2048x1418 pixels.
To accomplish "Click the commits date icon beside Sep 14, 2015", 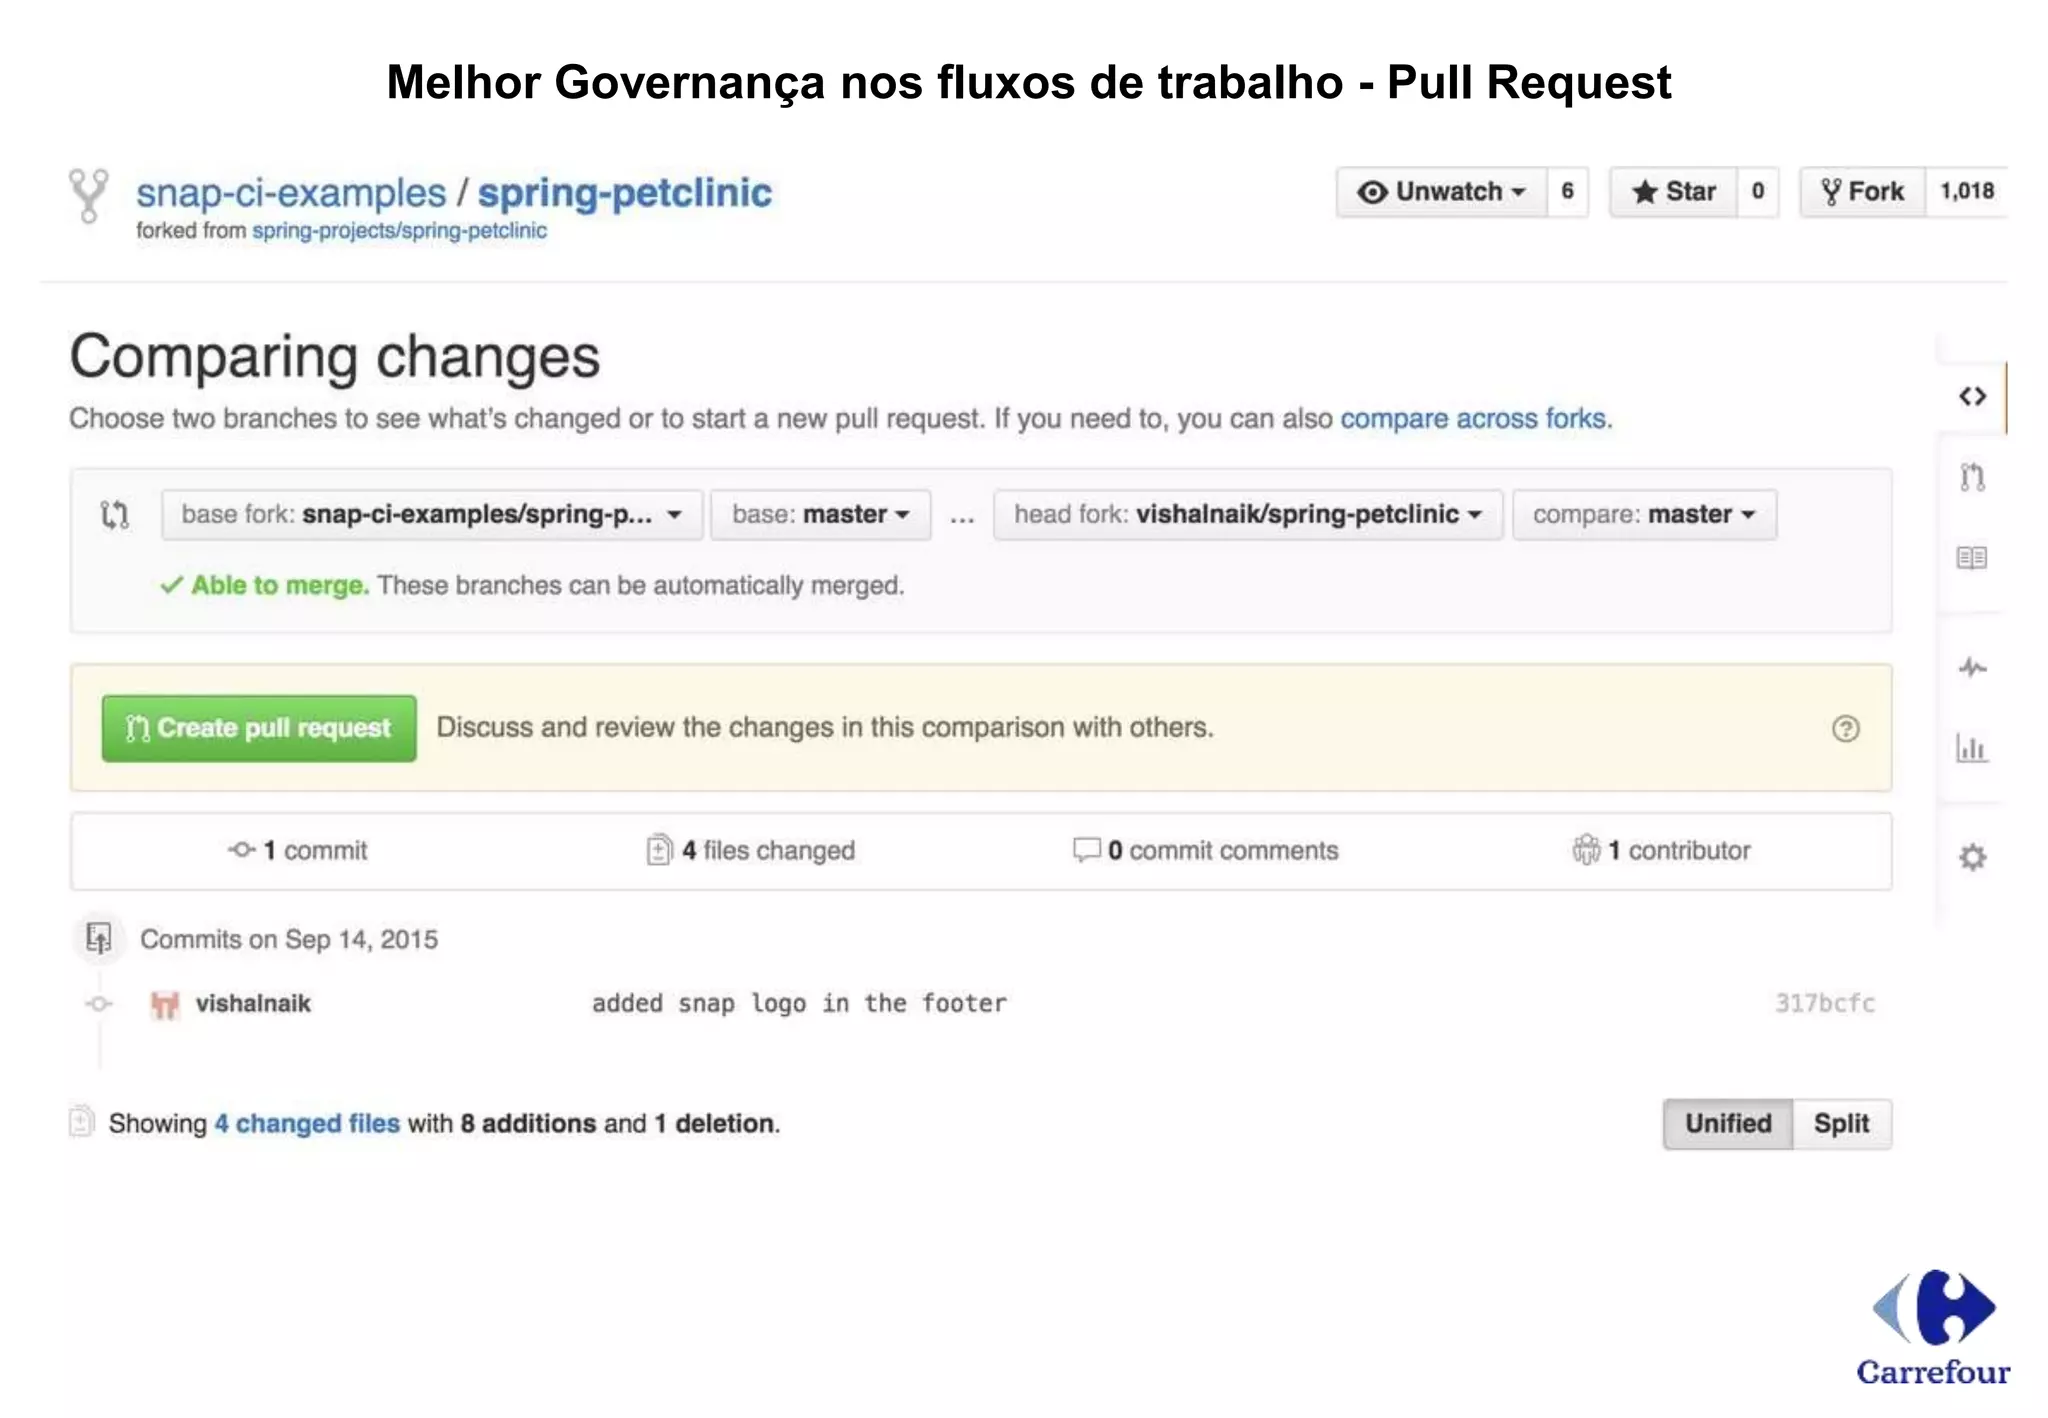I will coord(98,939).
